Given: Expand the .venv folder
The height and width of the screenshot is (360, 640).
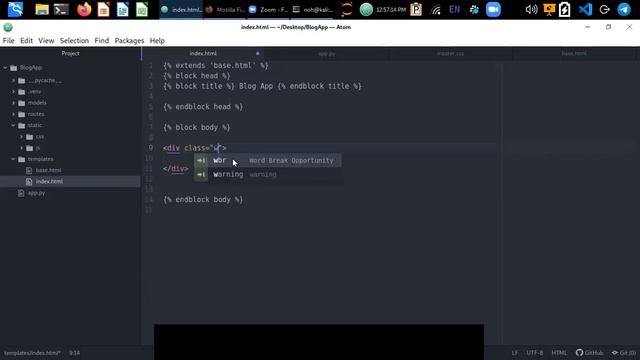Looking at the screenshot, I should tap(13, 92).
